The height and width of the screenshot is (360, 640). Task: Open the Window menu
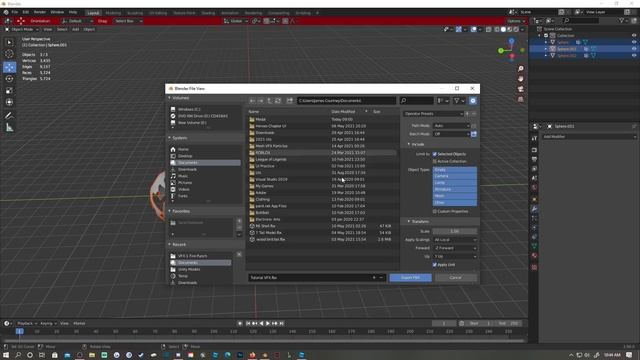coord(57,12)
